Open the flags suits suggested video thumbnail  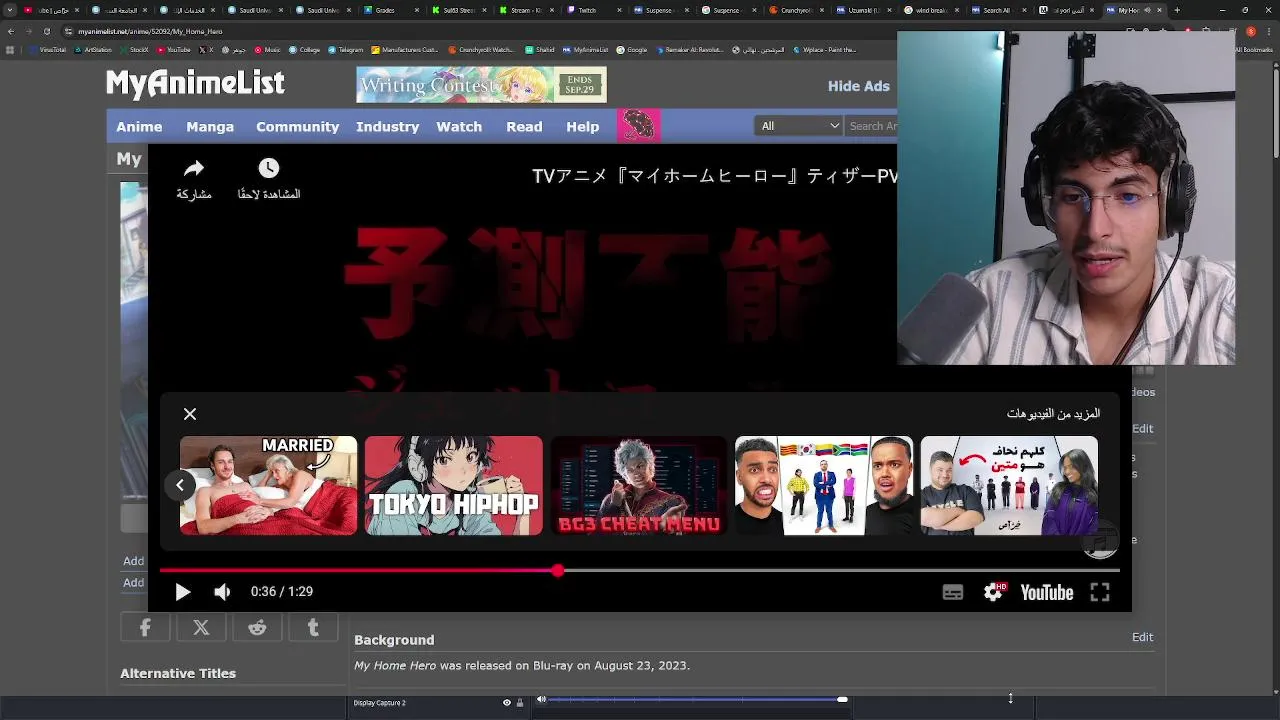[824, 485]
